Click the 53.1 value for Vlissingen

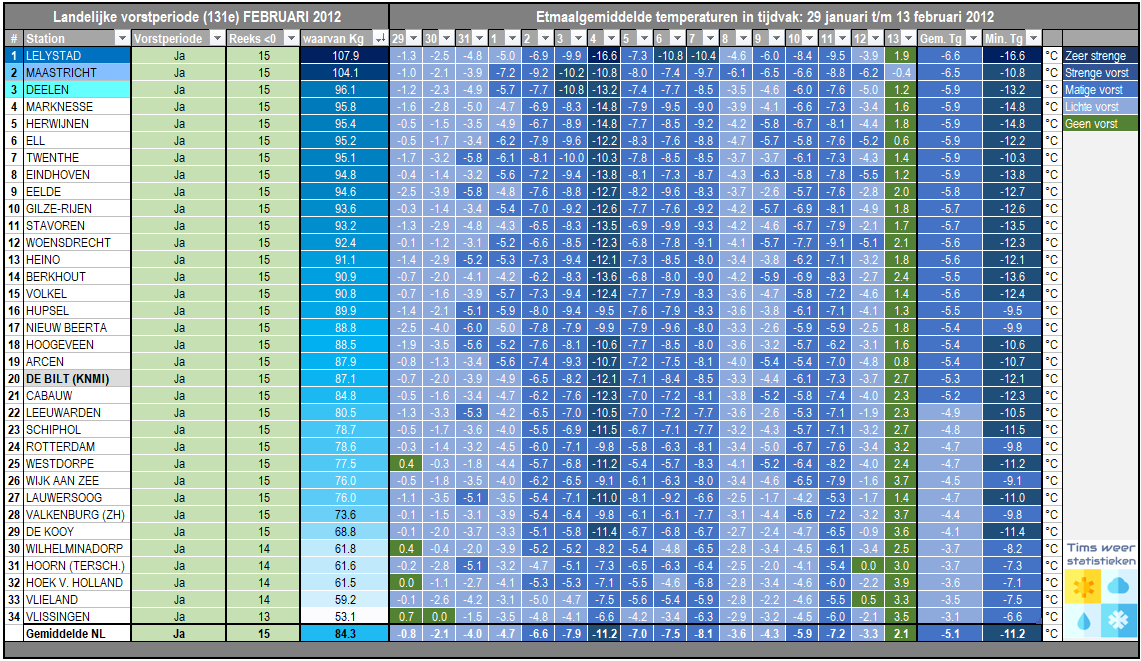pyautogui.click(x=345, y=617)
